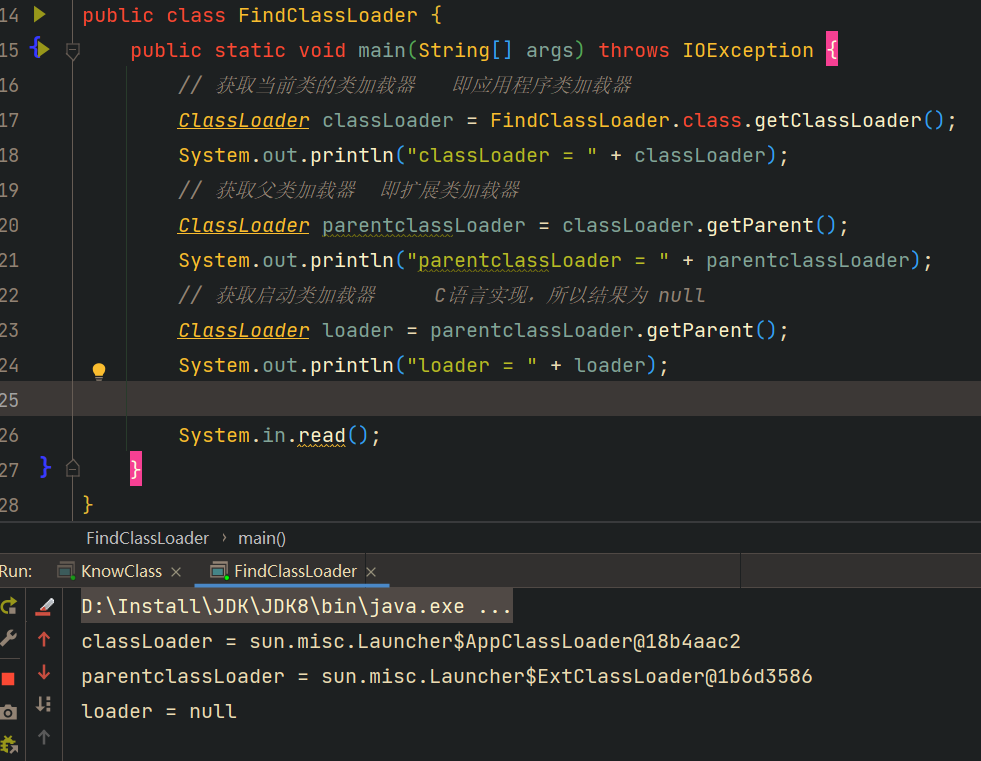Switch to the KnowClass run tab
Viewport: 981px width, 761px height.
121,571
